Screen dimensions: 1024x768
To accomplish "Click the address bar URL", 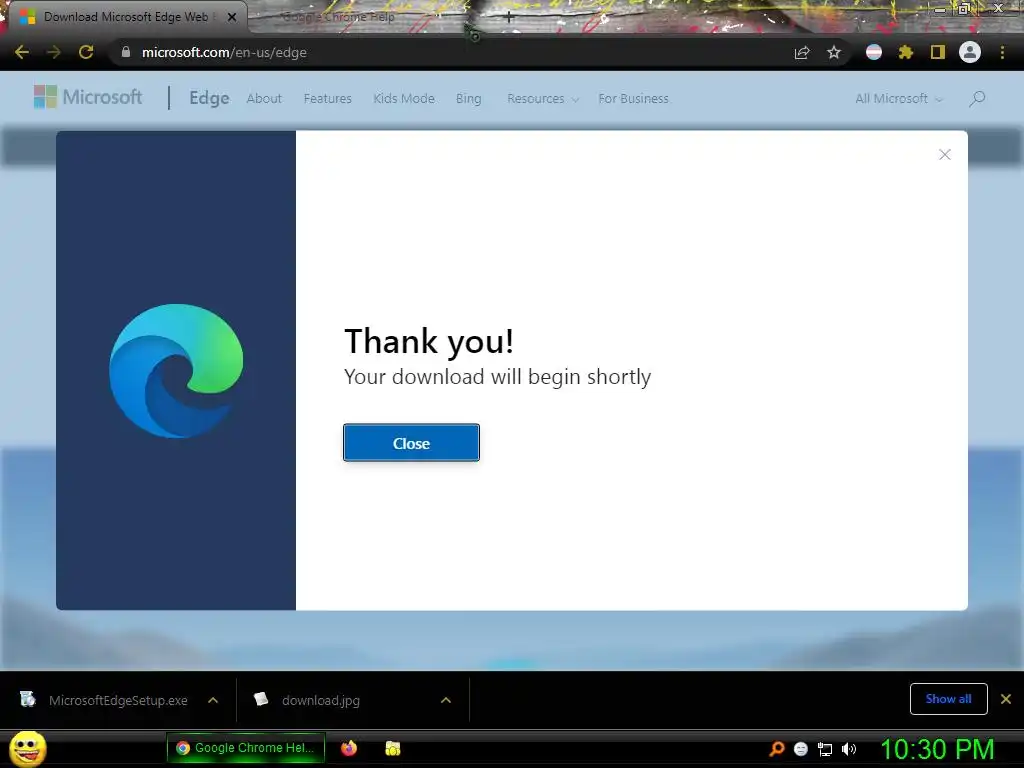I will pos(224,52).
